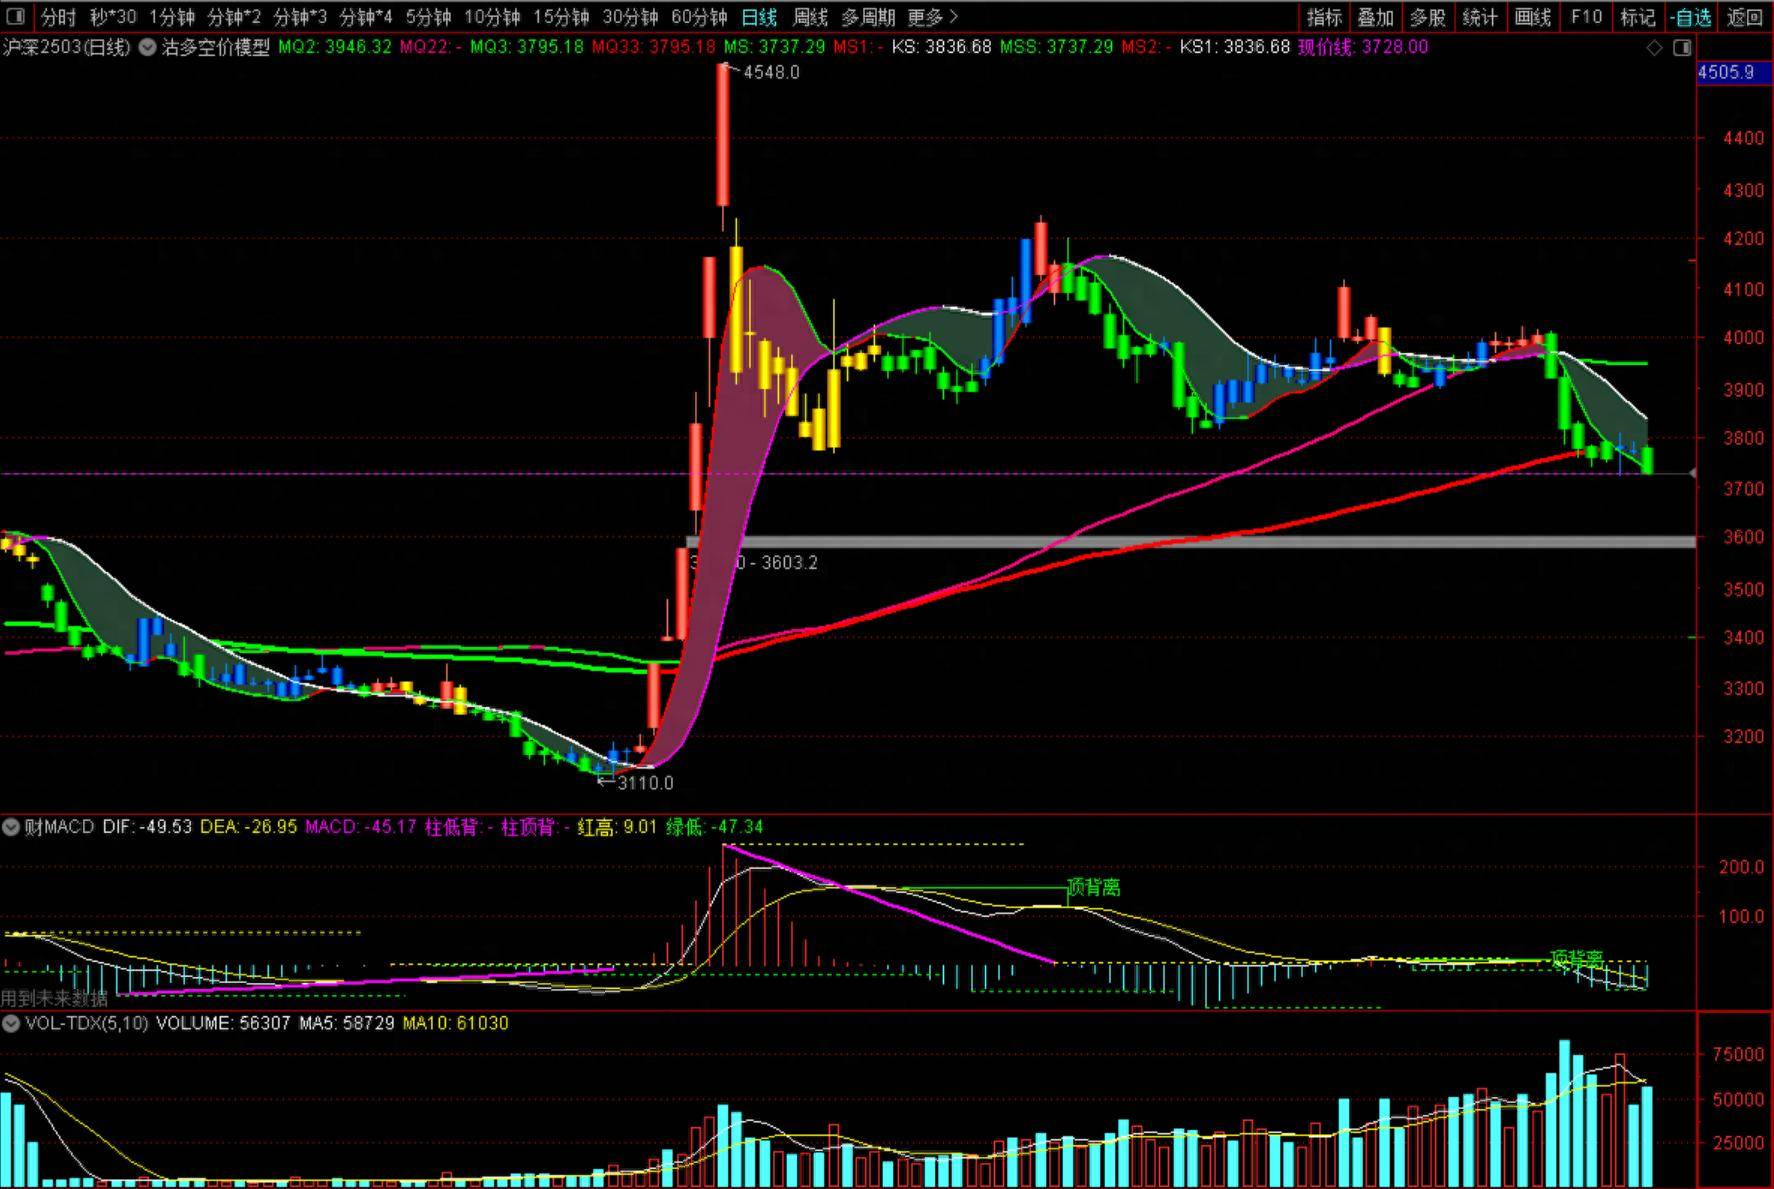
Task: Click the 多股 multi-stock button
Action: tap(1428, 17)
